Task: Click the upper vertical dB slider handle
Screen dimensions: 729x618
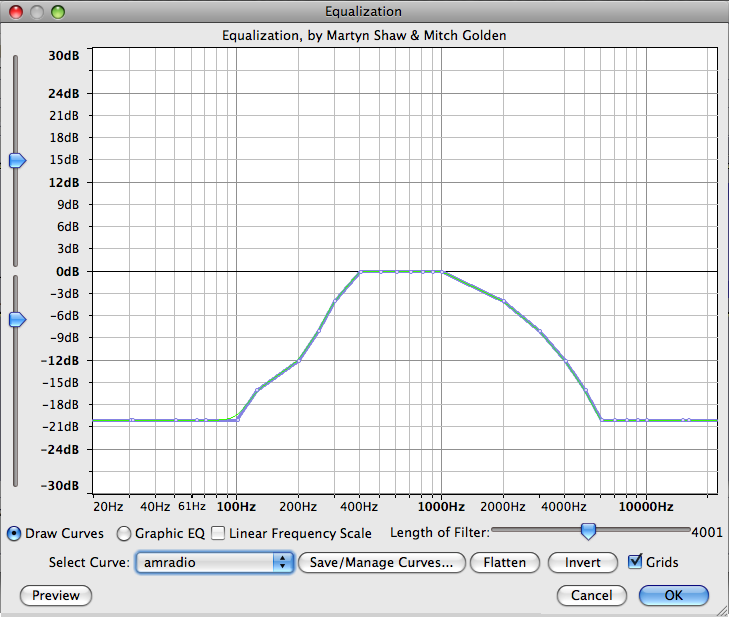Action: pyautogui.click(x=17, y=160)
